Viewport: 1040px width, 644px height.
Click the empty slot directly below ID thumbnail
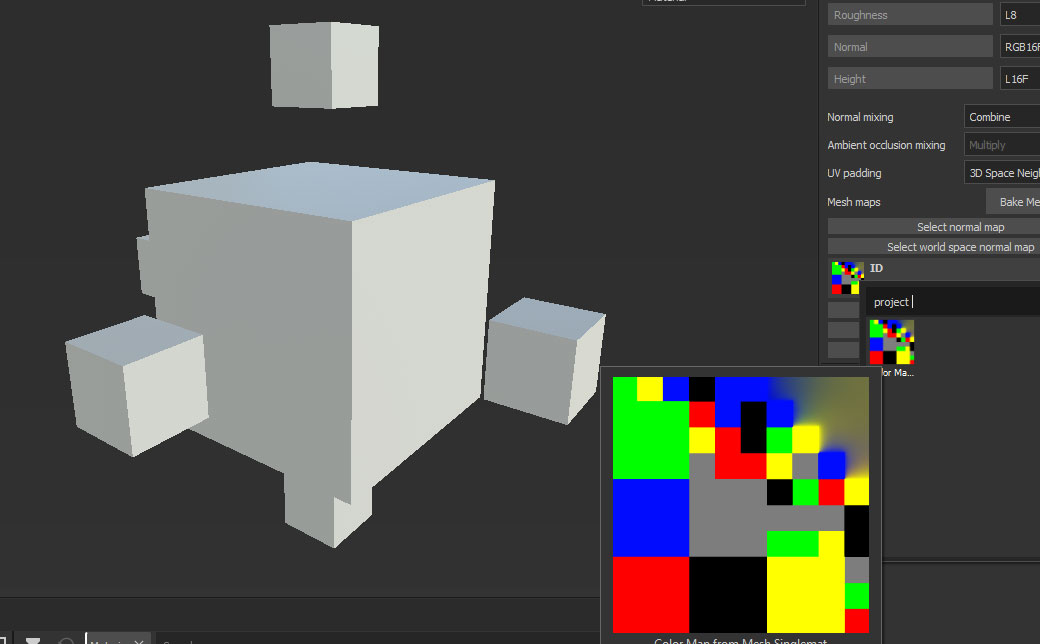click(x=844, y=309)
